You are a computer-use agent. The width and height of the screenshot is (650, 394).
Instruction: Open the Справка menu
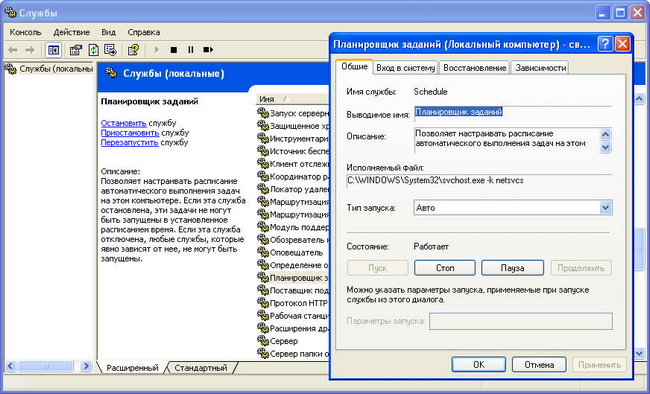[x=143, y=32]
